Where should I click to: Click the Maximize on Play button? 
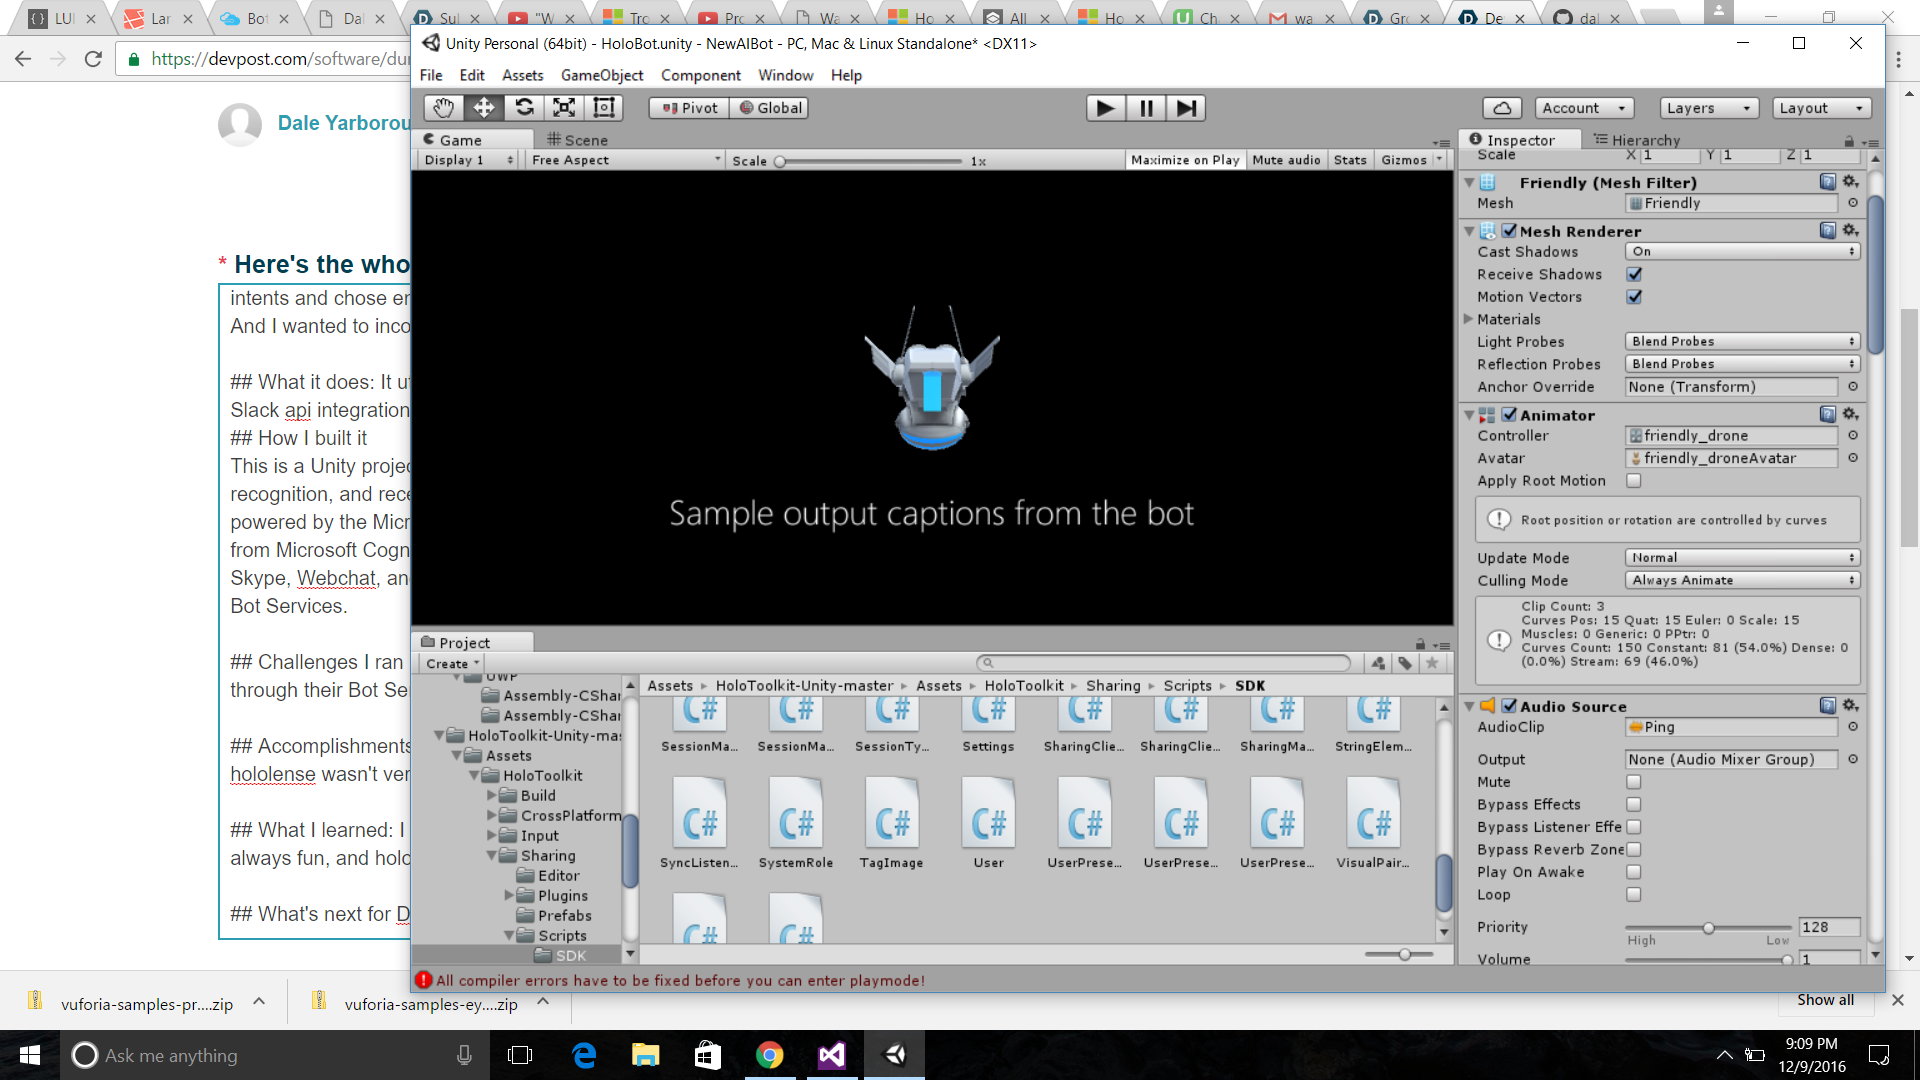[1185, 160]
